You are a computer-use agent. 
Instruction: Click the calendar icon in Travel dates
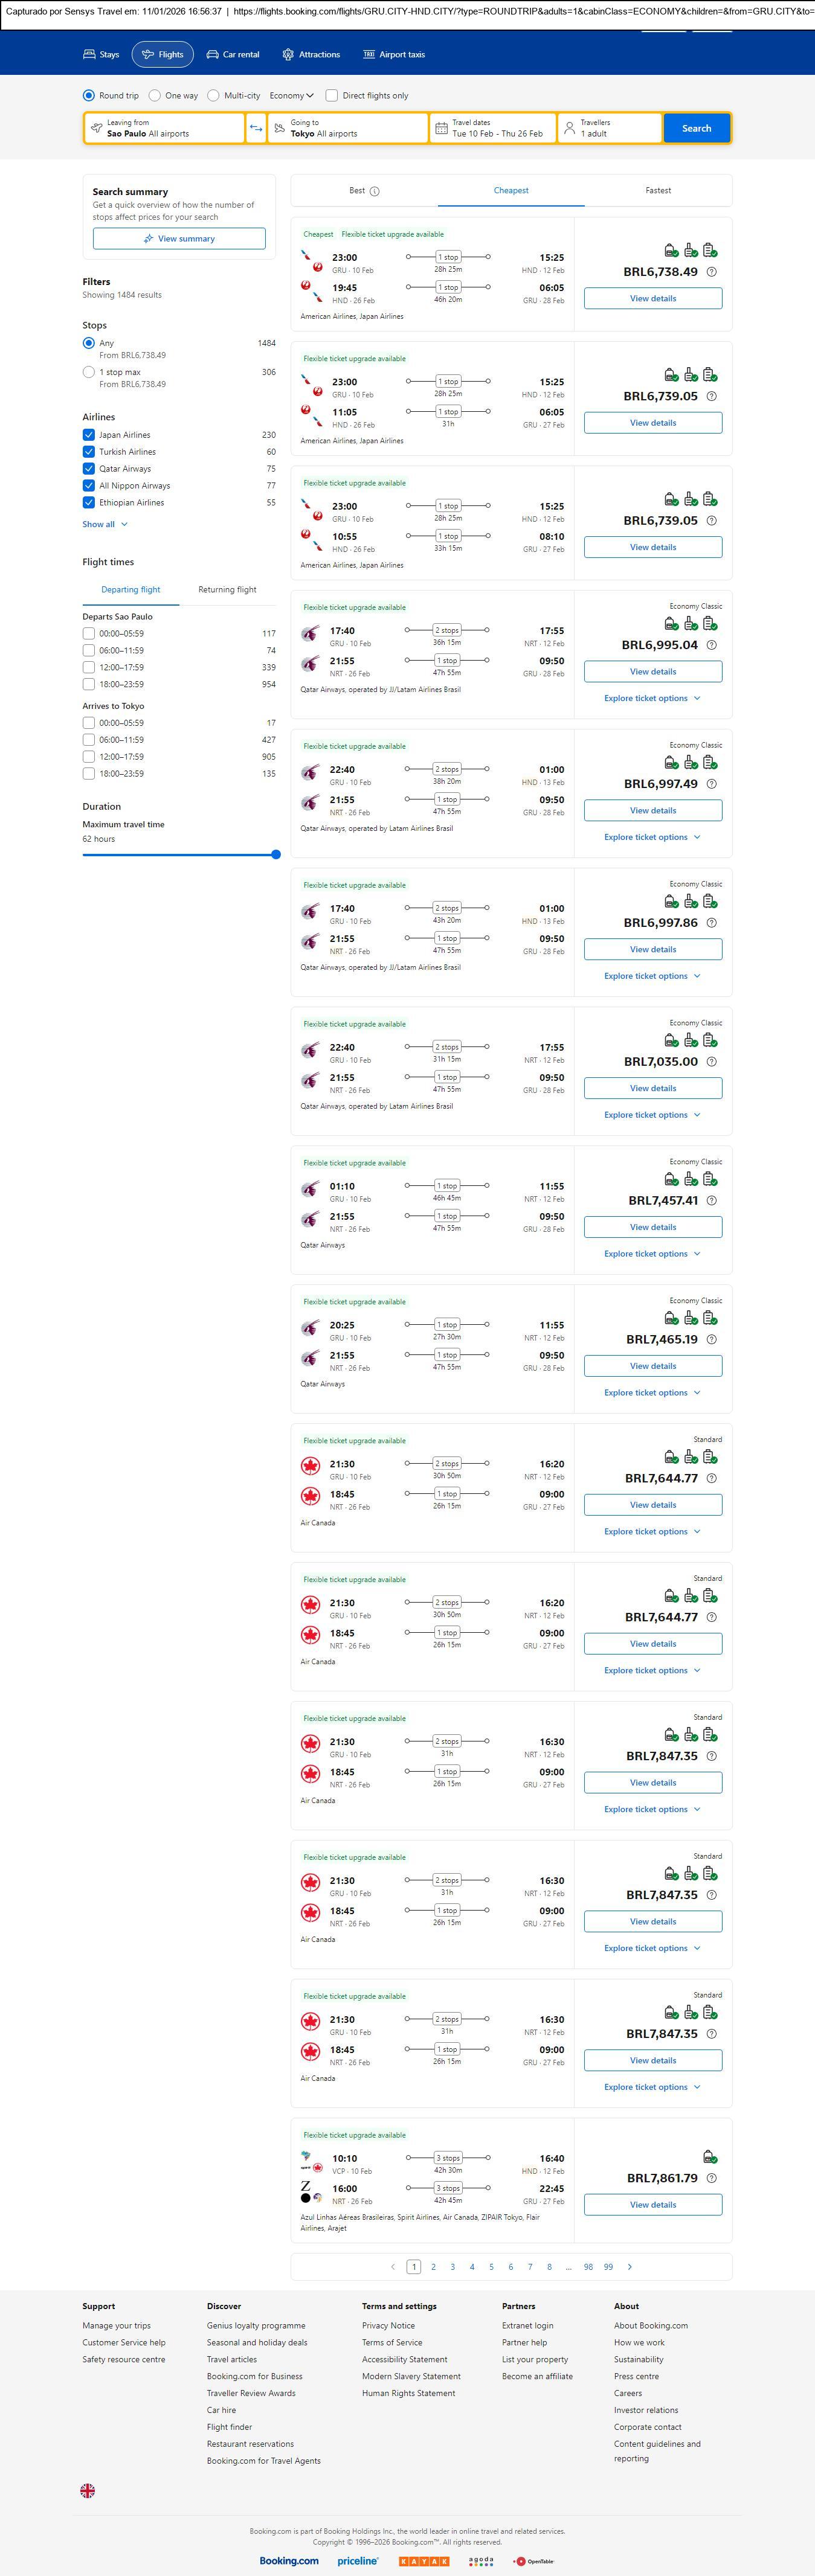click(441, 128)
